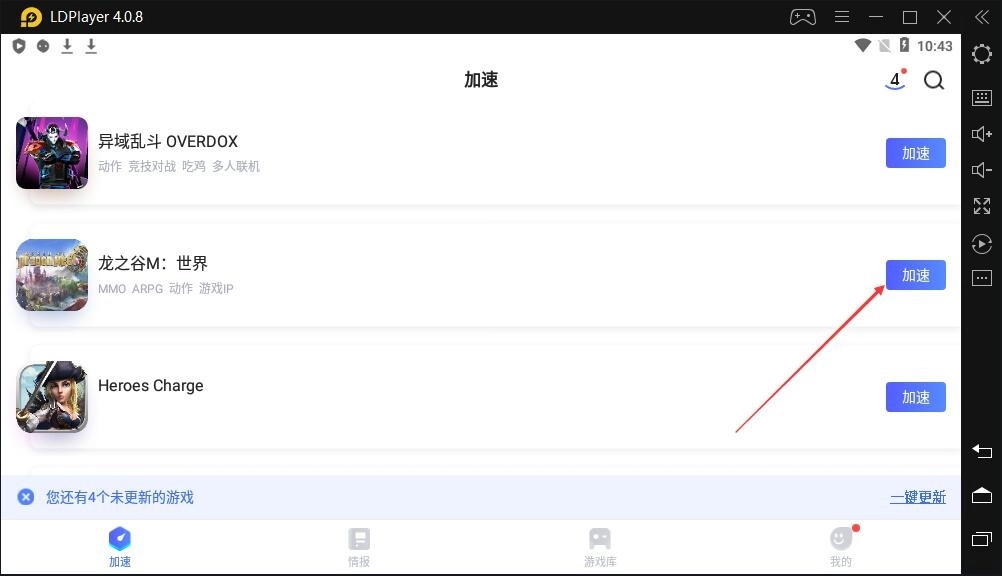This screenshot has width=1002, height=576.
Task: Click the 一键更新 link
Action: 918,497
